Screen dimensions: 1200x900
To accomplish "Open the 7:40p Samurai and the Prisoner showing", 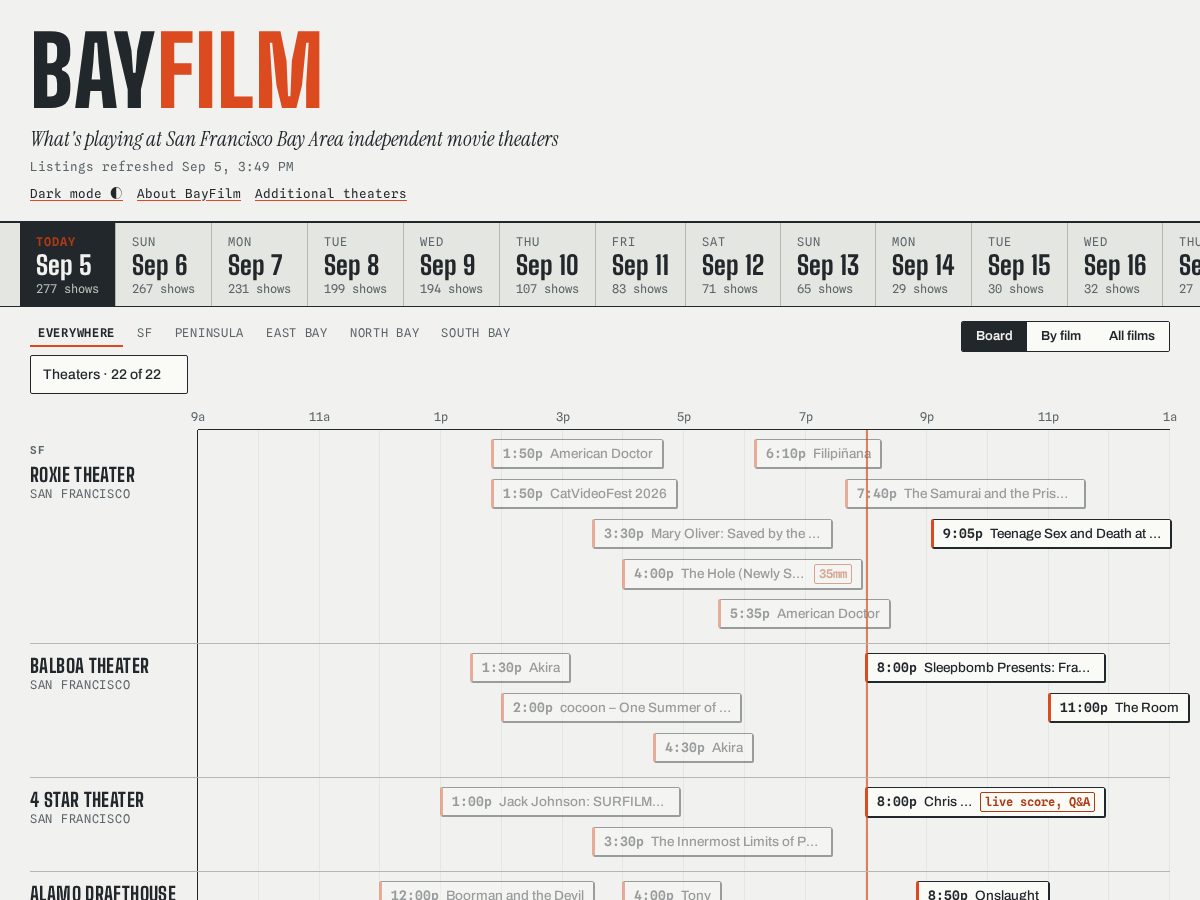I will (965, 494).
